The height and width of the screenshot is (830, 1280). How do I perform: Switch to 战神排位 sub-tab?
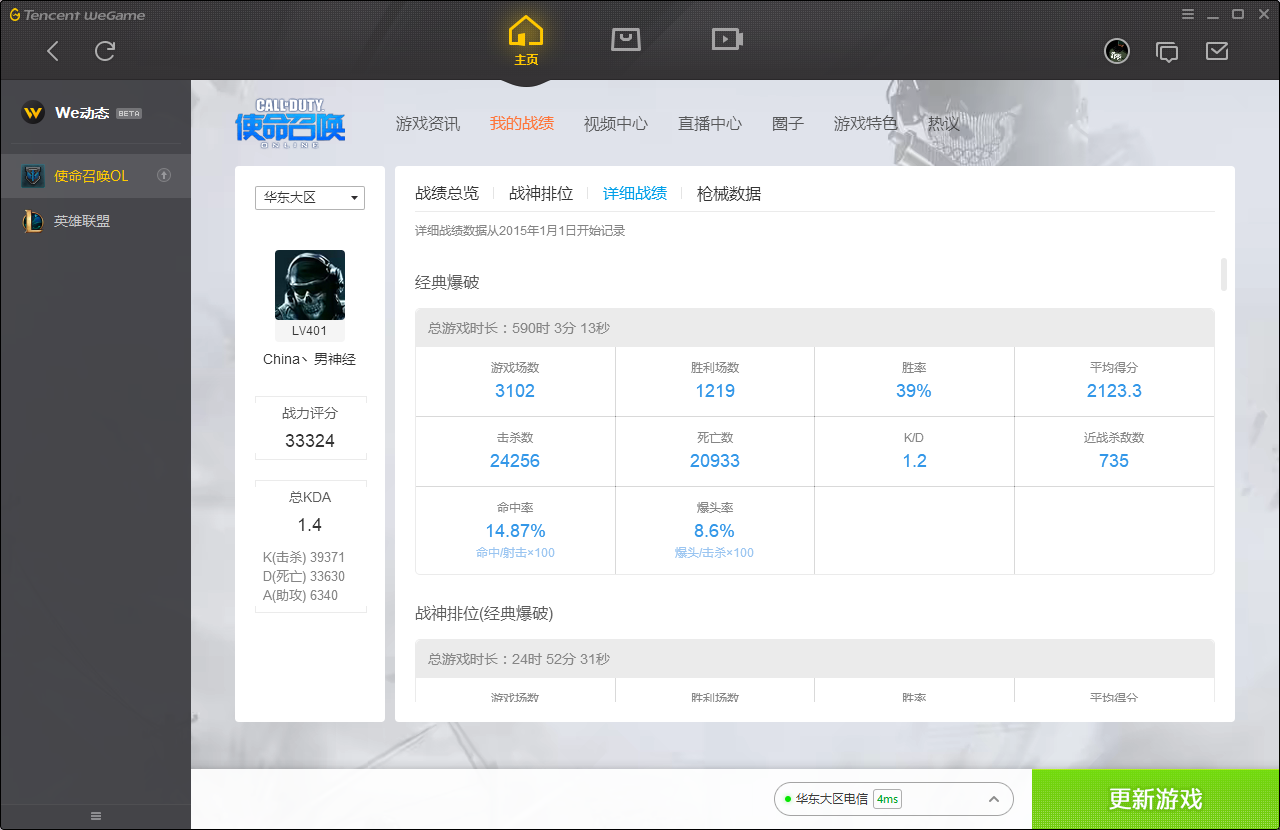pyautogui.click(x=541, y=194)
